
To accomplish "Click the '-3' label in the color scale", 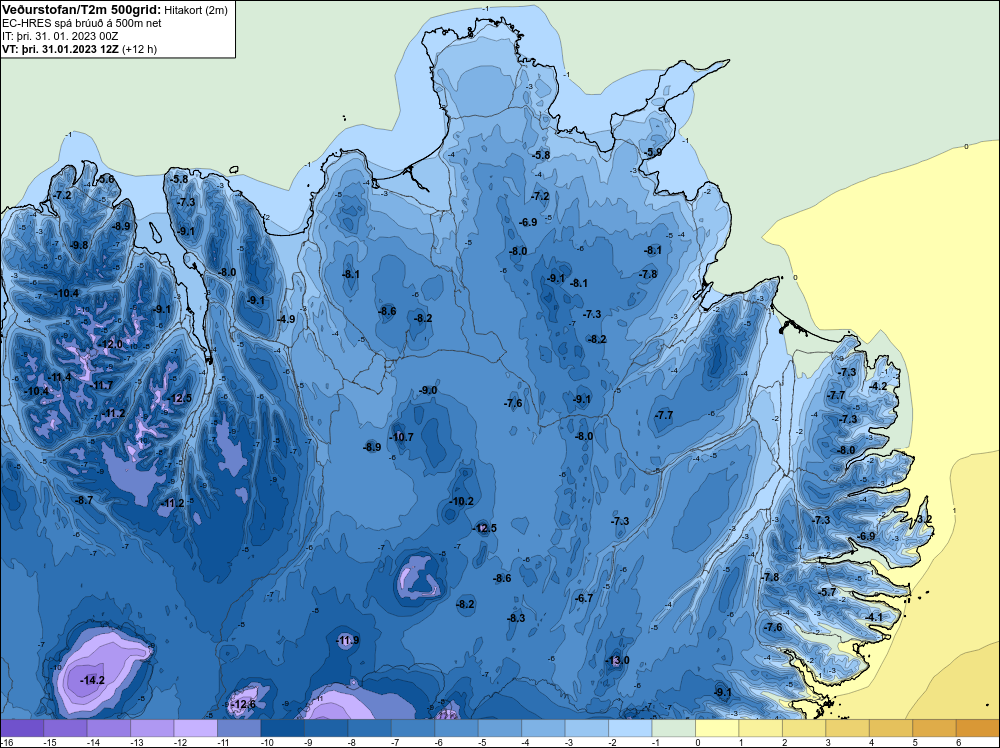I will (x=568, y=742).
